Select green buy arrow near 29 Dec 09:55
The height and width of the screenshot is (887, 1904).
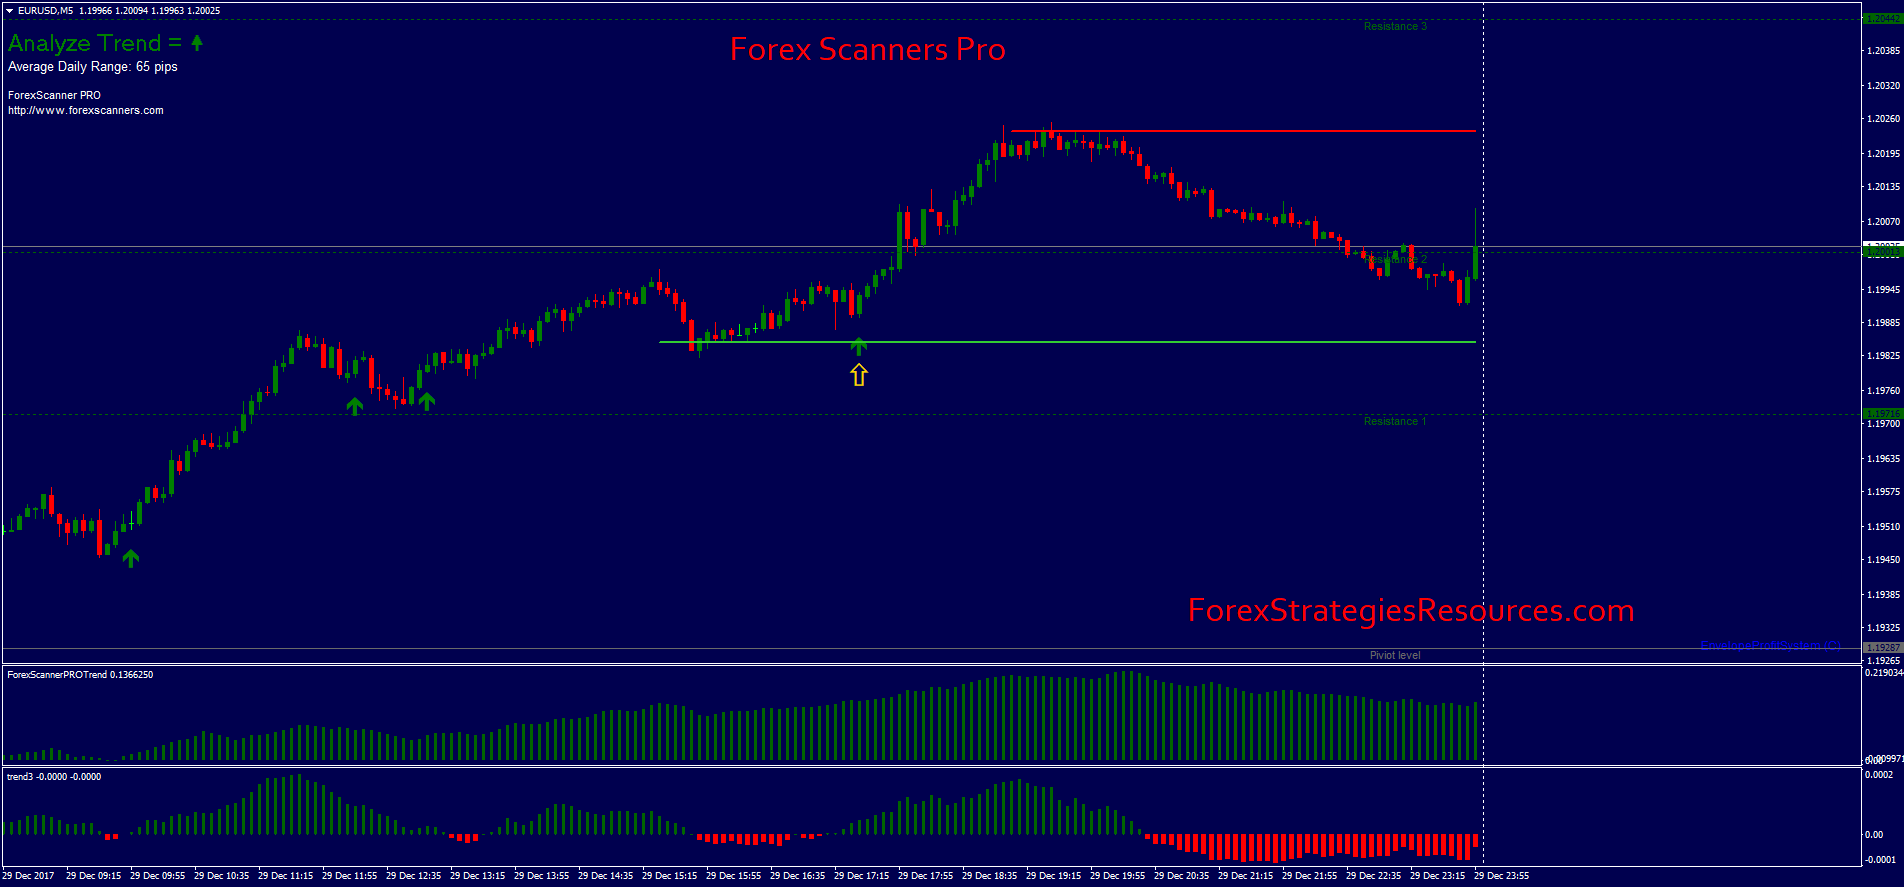point(131,558)
